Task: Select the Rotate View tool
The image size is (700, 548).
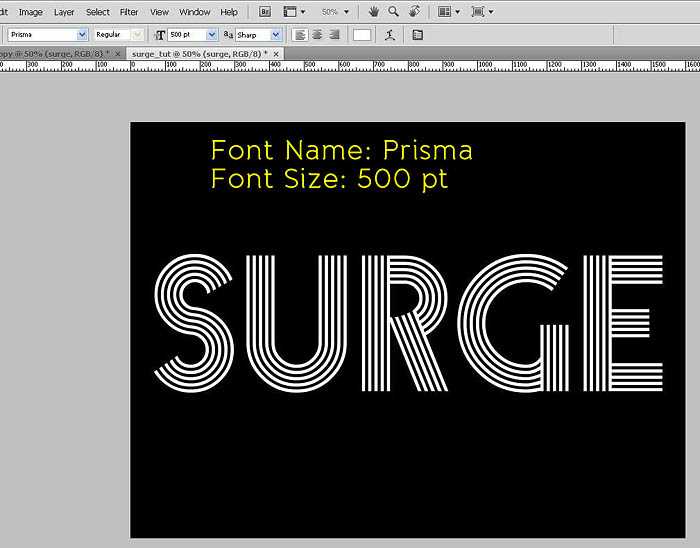Action: (413, 12)
